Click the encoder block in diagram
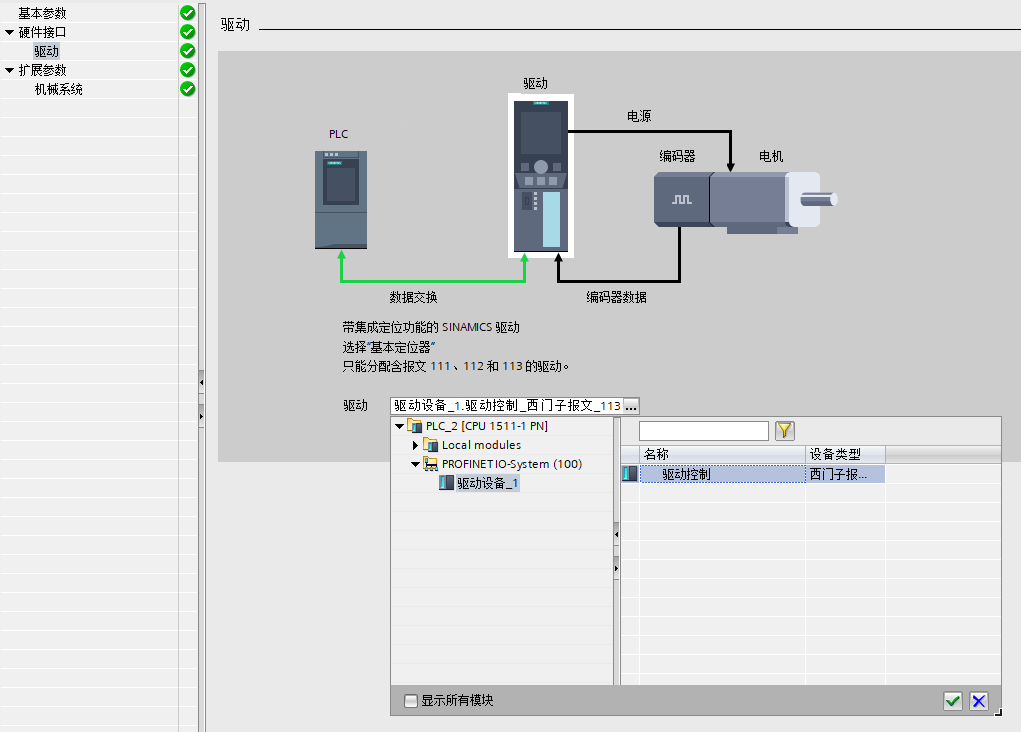Viewport: 1021px width, 732px height. [x=682, y=199]
